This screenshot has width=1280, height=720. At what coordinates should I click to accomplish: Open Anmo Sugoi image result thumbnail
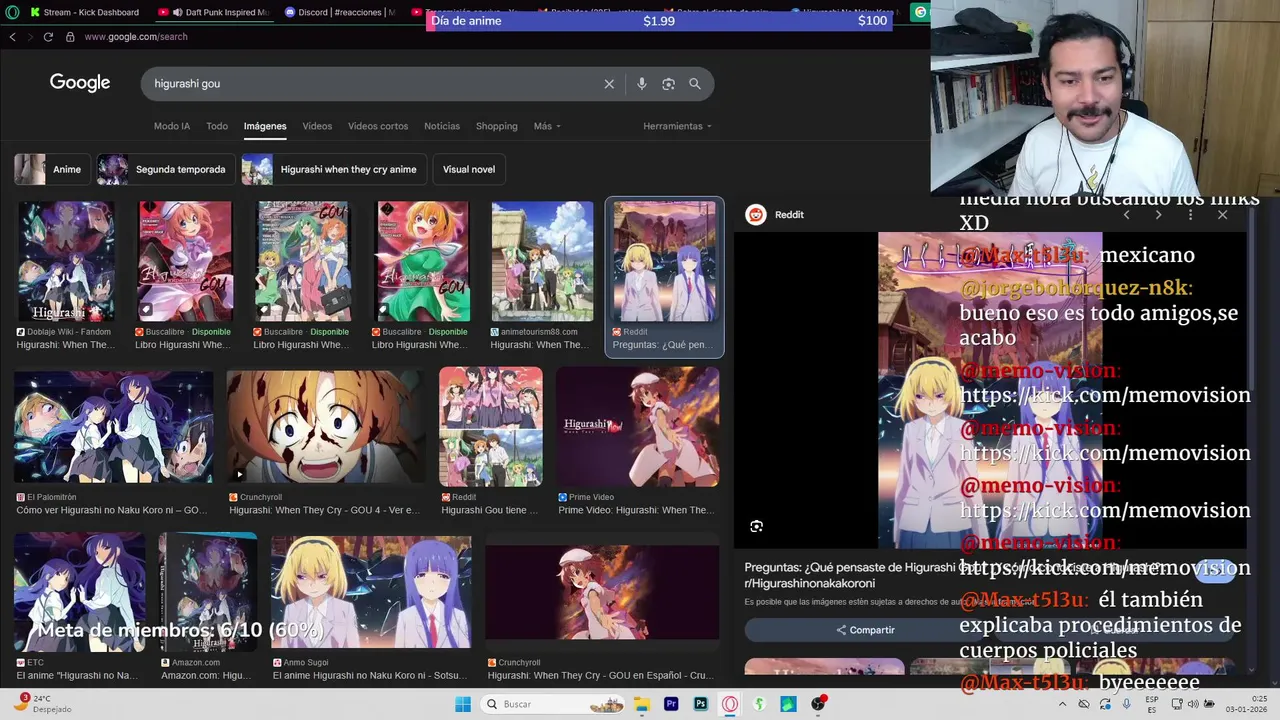[x=371, y=593]
